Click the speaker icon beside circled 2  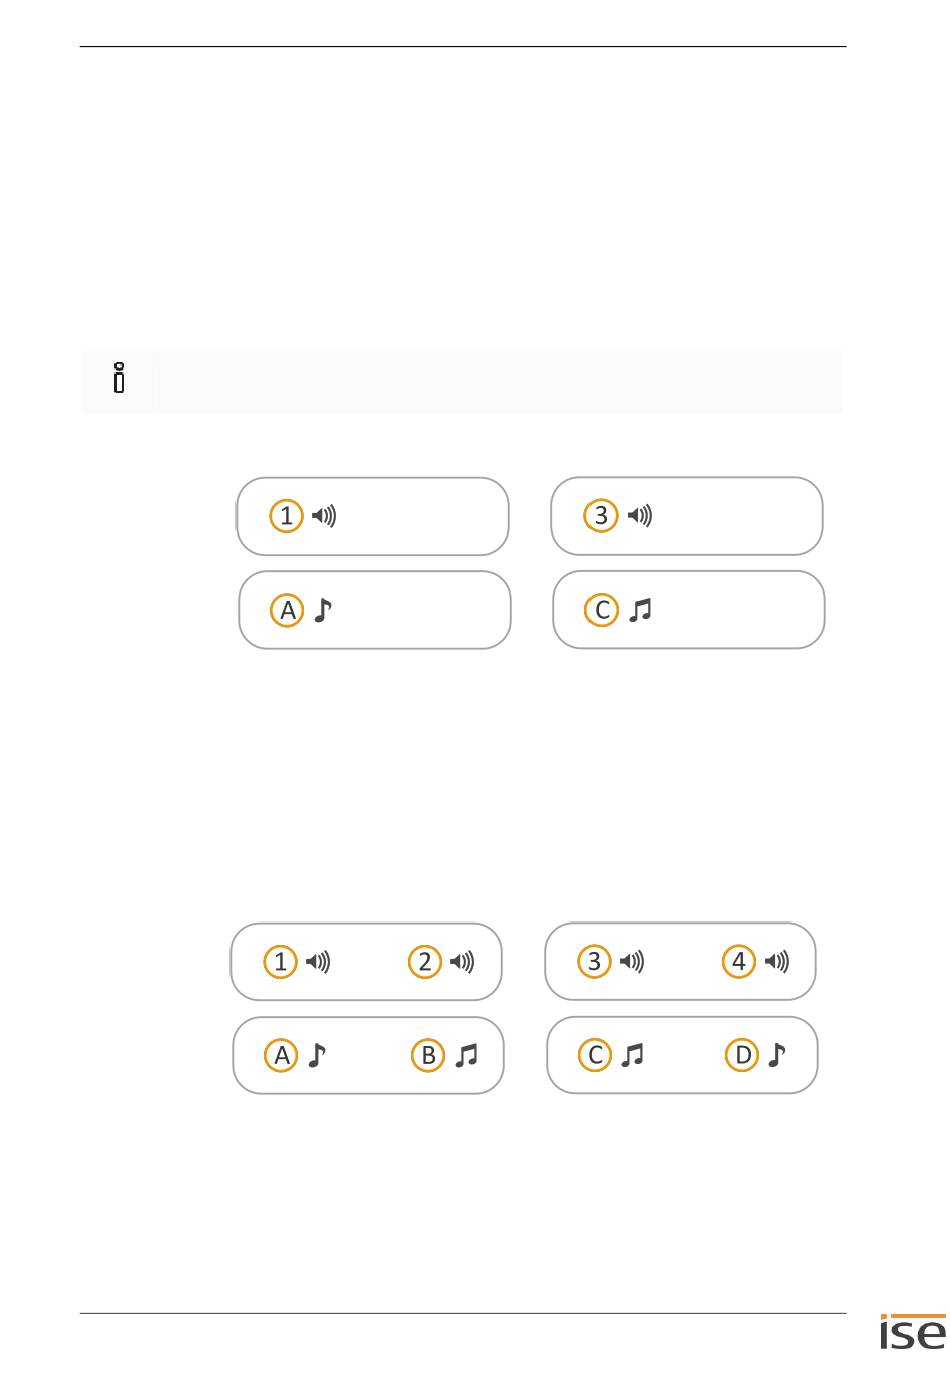pyautogui.click(x=462, y=962)
